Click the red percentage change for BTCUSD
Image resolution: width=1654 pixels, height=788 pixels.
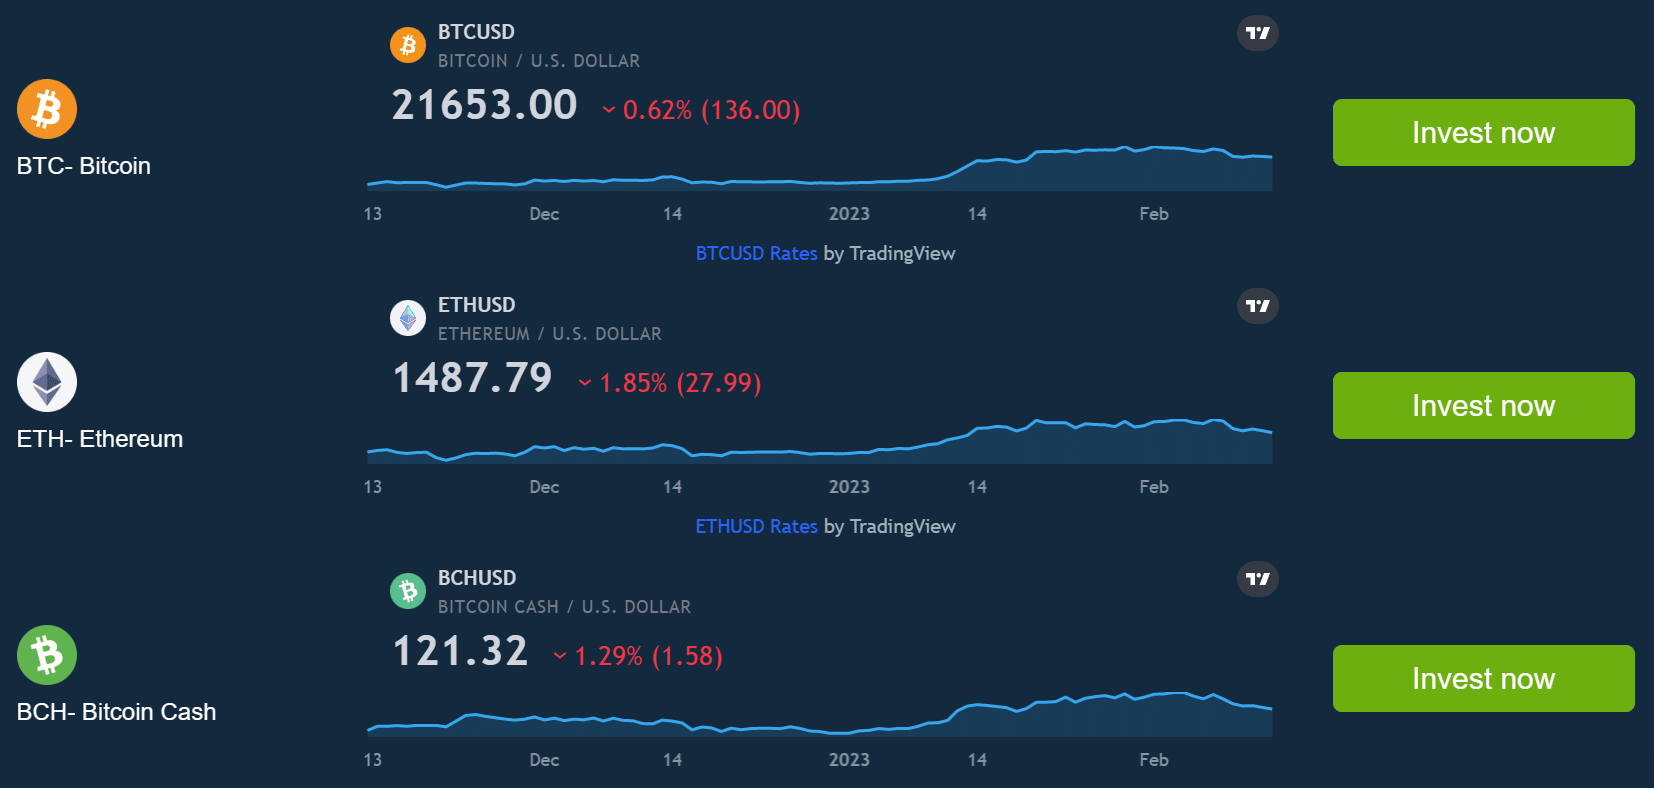[x=700, y=110]
